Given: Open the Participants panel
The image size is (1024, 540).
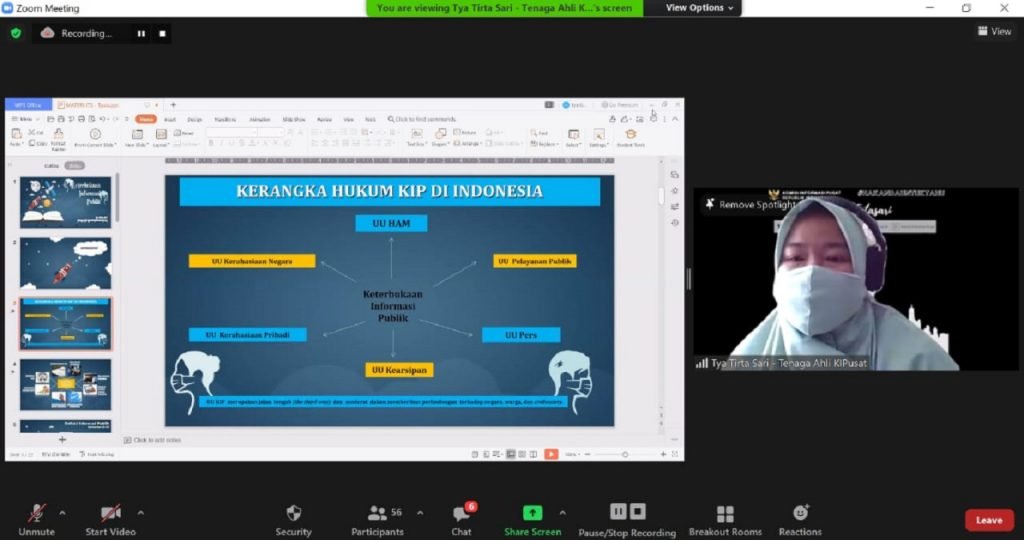Looking at the screenshot, I should click(377, 513).
